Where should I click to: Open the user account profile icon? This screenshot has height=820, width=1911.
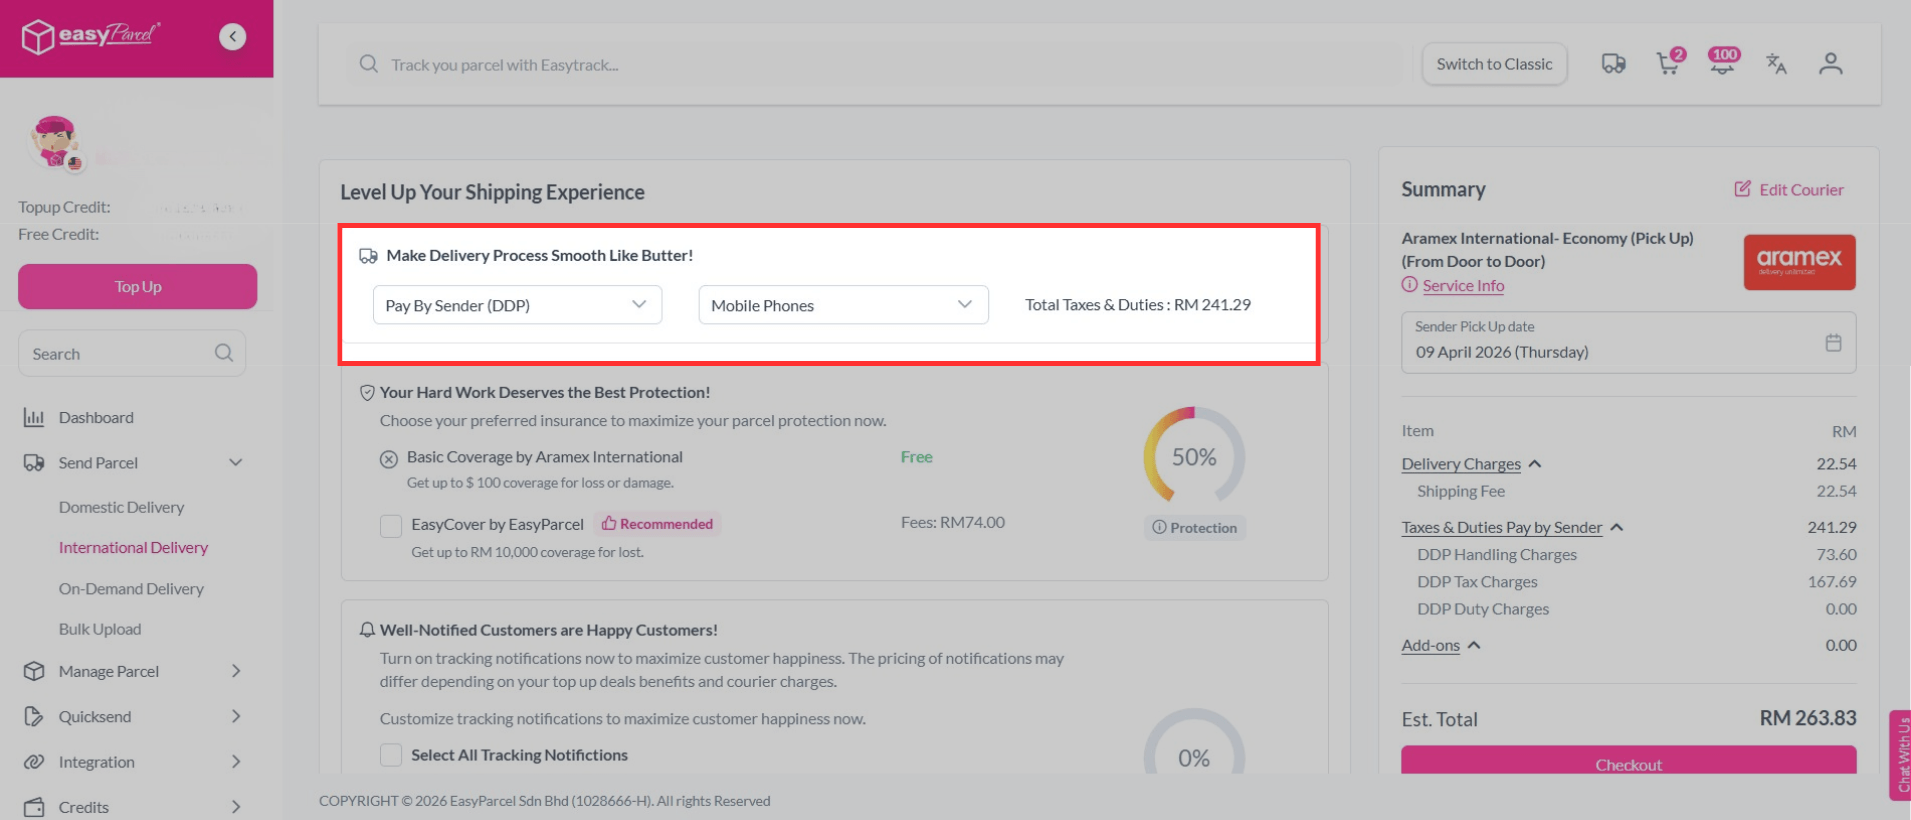pyautogui.click(x=1830, y=64)
